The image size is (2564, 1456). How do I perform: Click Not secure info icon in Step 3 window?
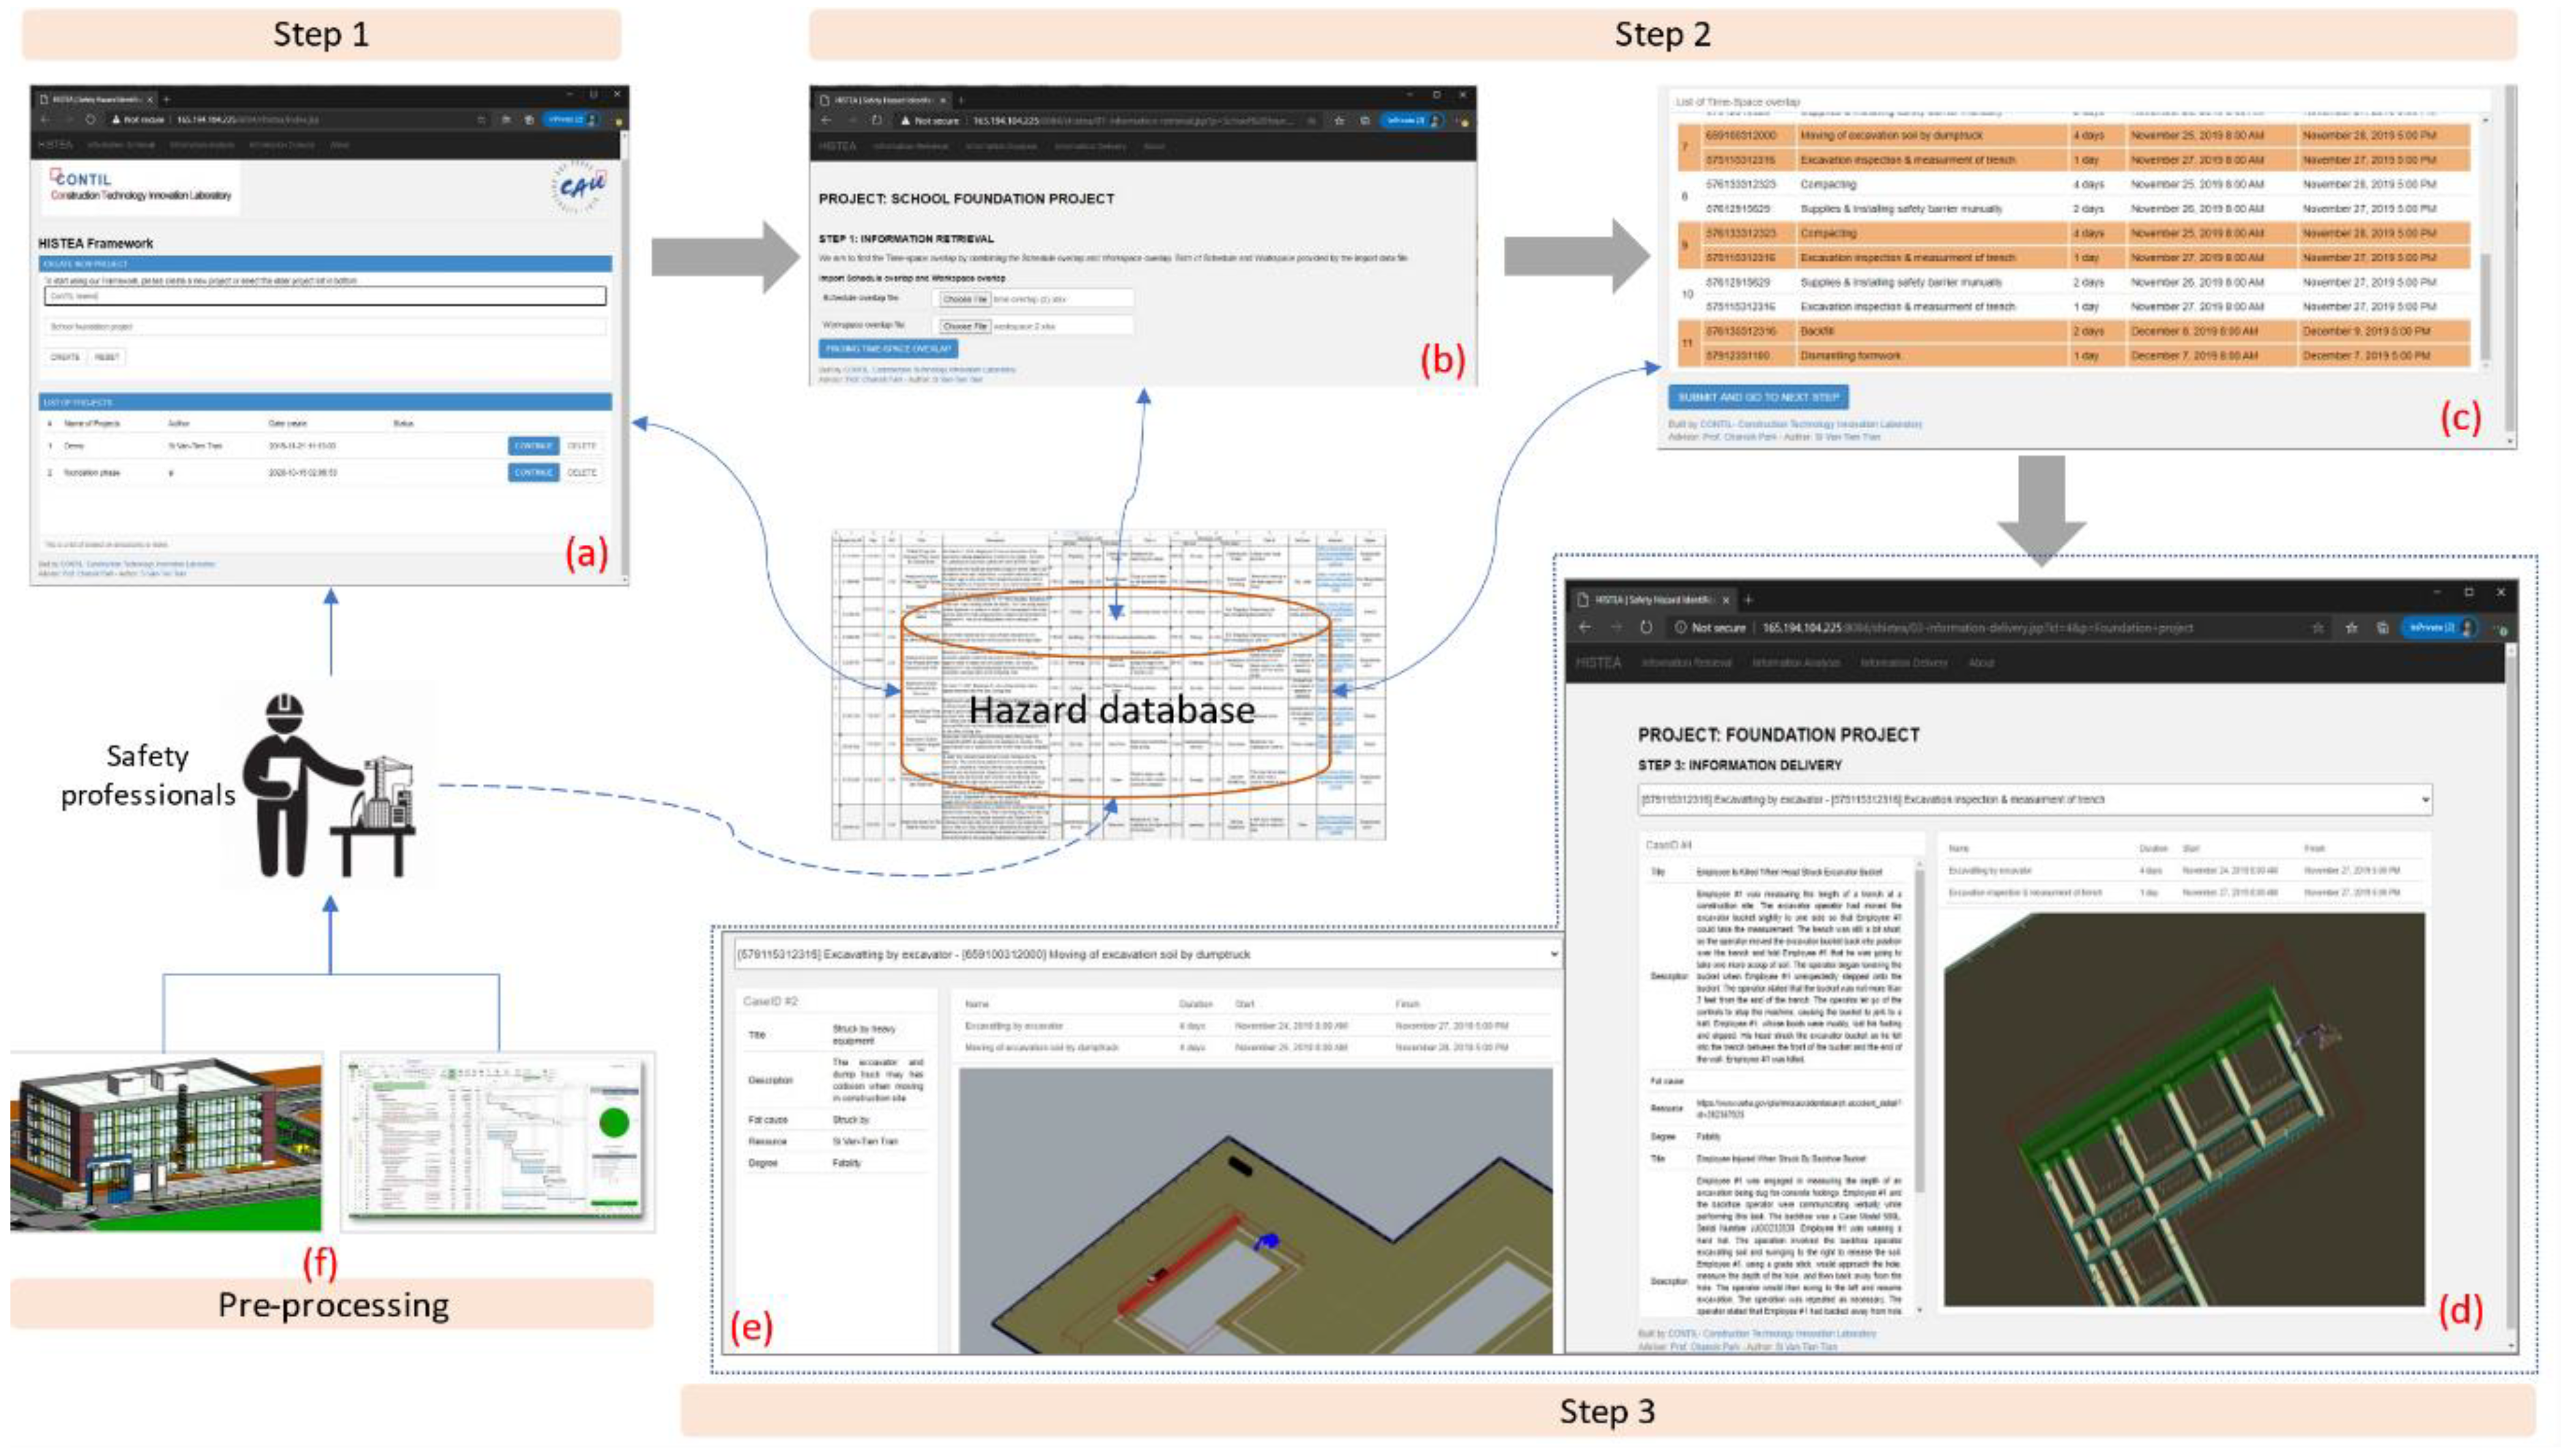[x=1682, y=627]
